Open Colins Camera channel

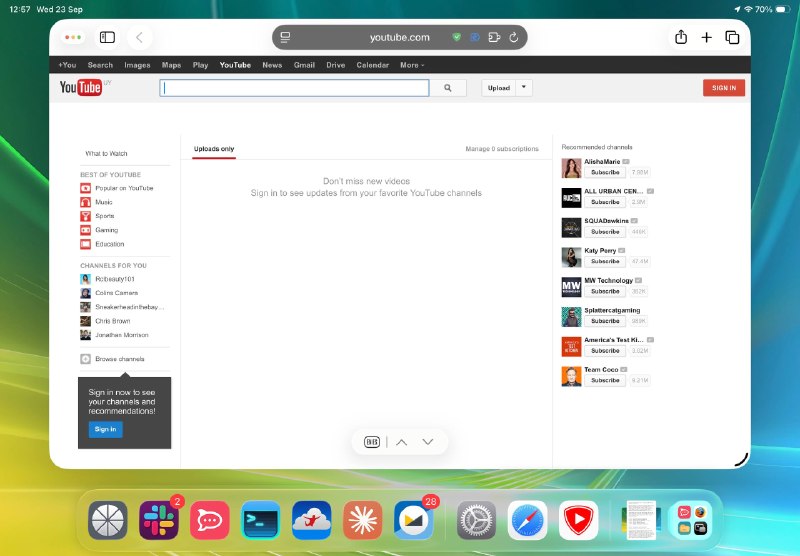(x=116, y=293)
